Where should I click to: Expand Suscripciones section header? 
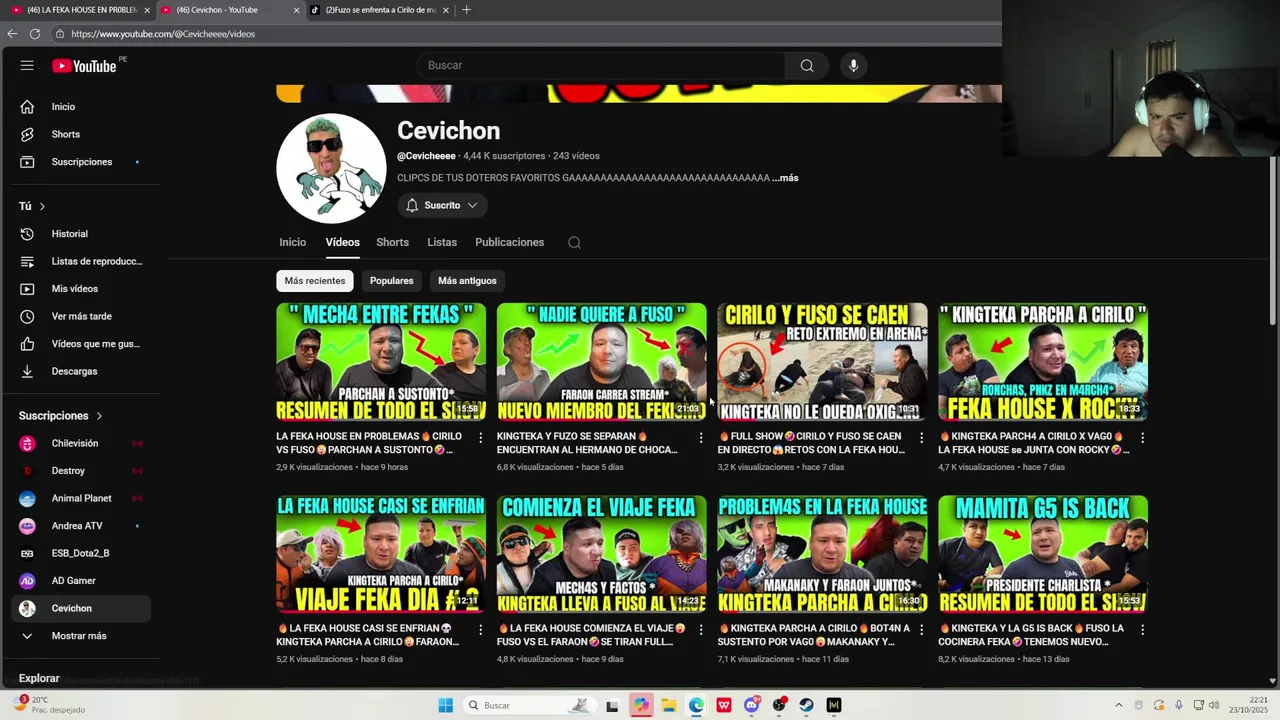click(x=60, y=416)
